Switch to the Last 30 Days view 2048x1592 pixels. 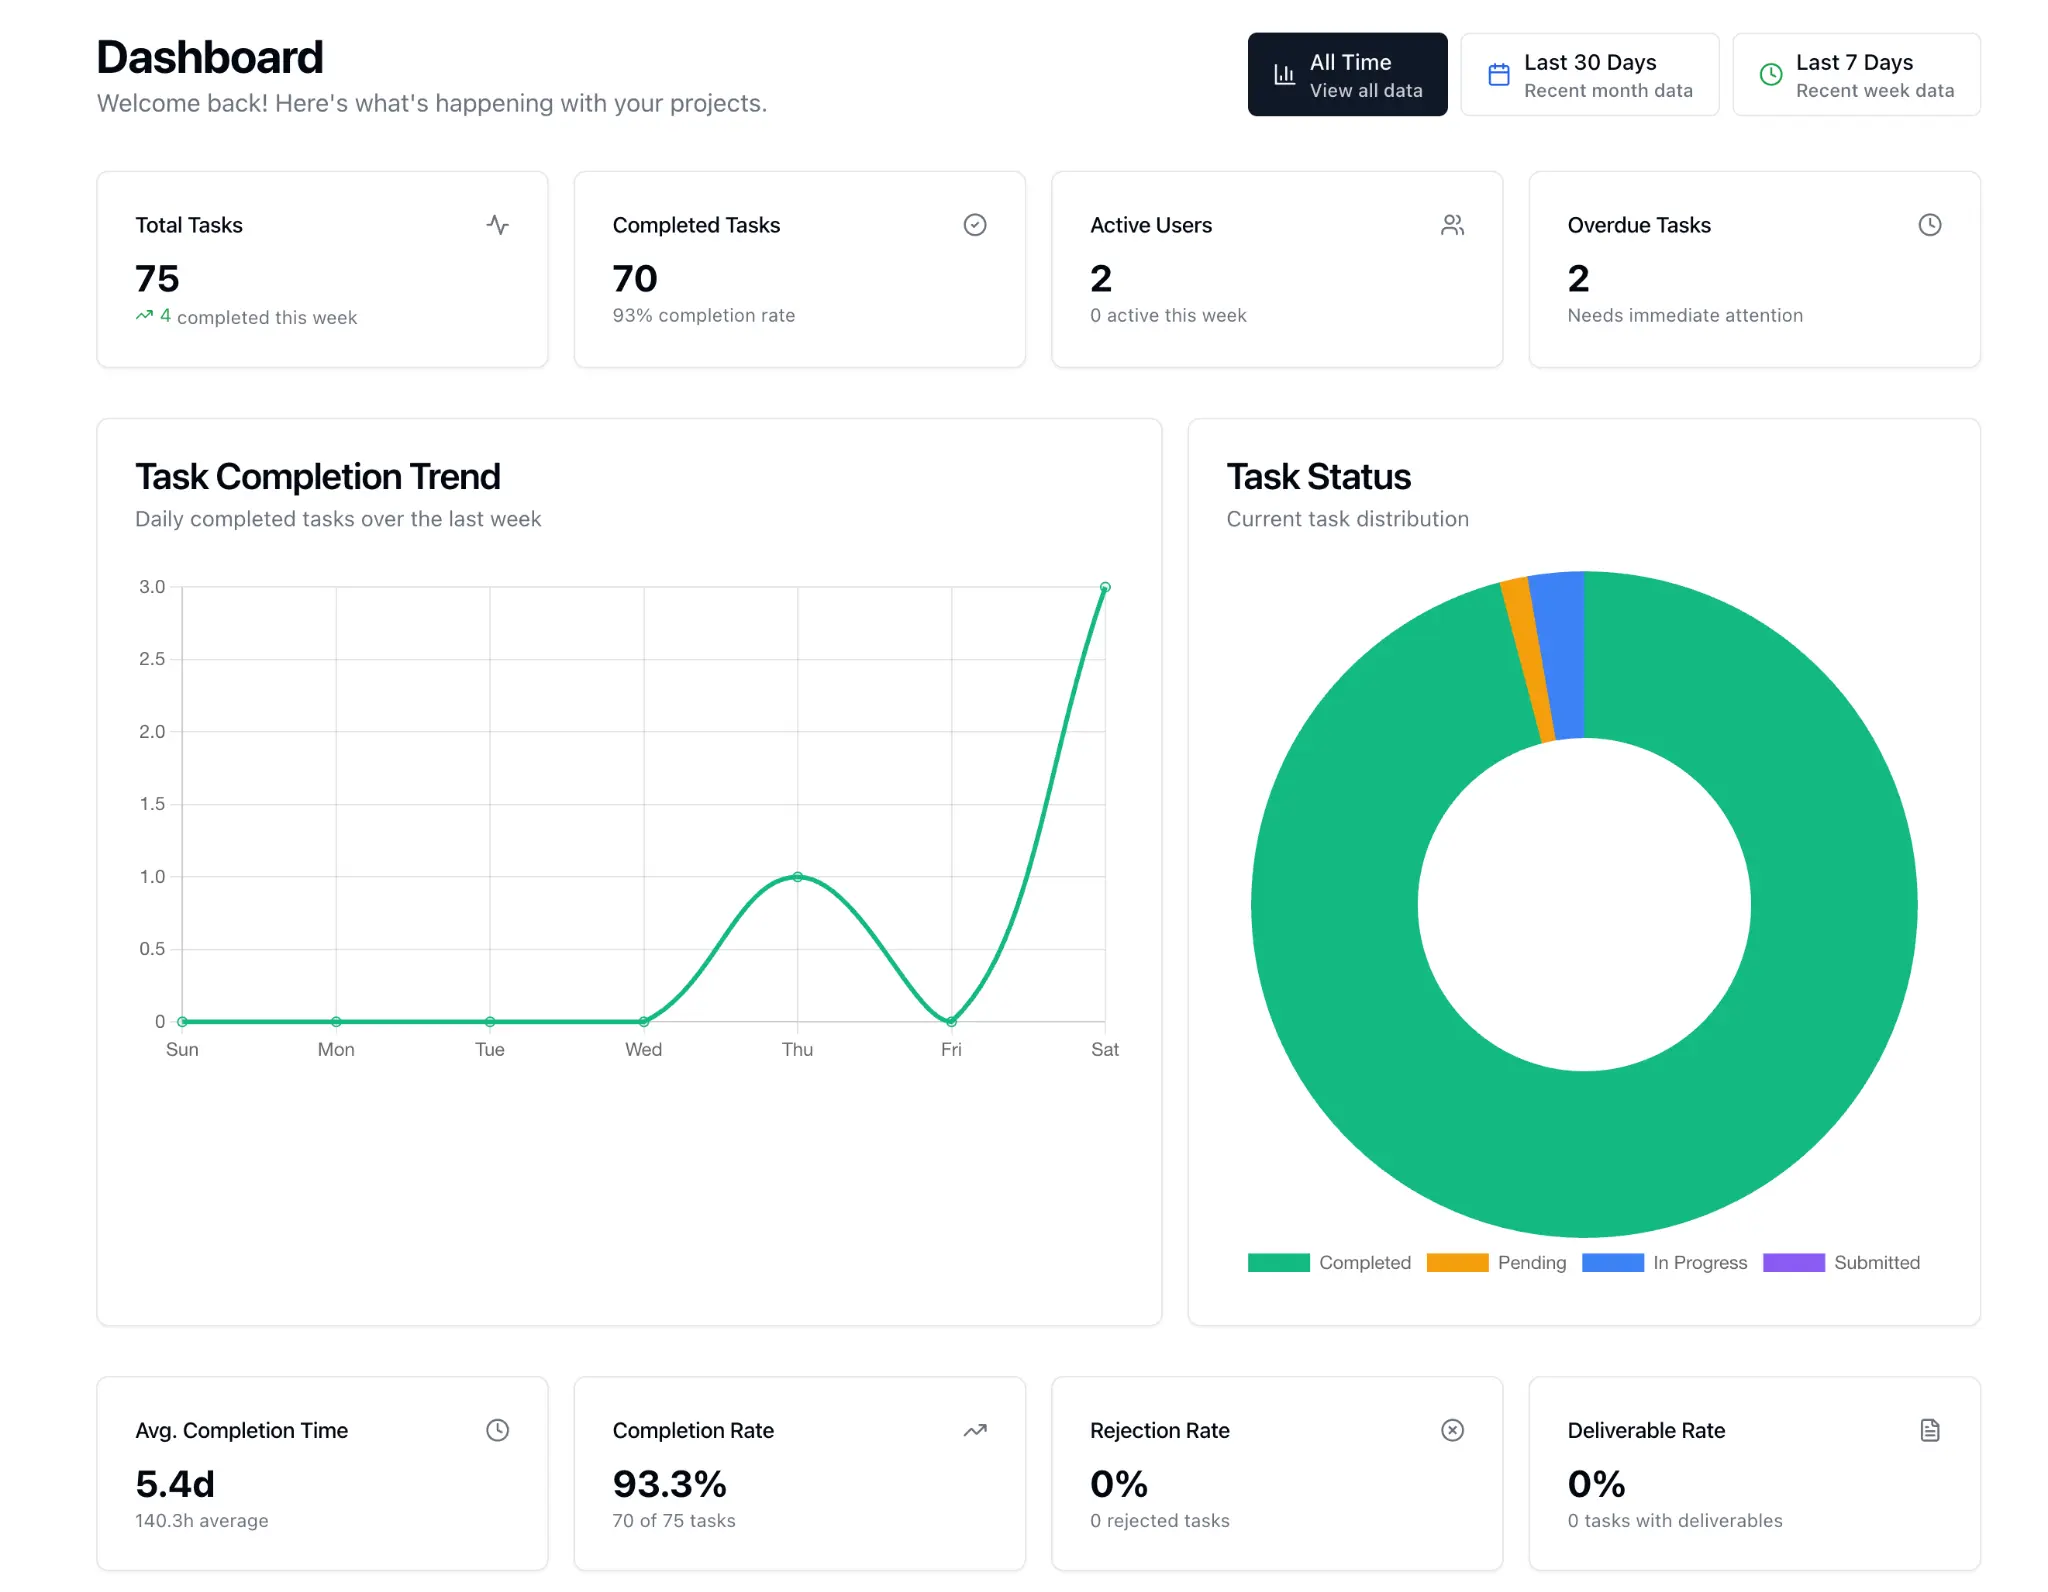(x=1590, y=74)
